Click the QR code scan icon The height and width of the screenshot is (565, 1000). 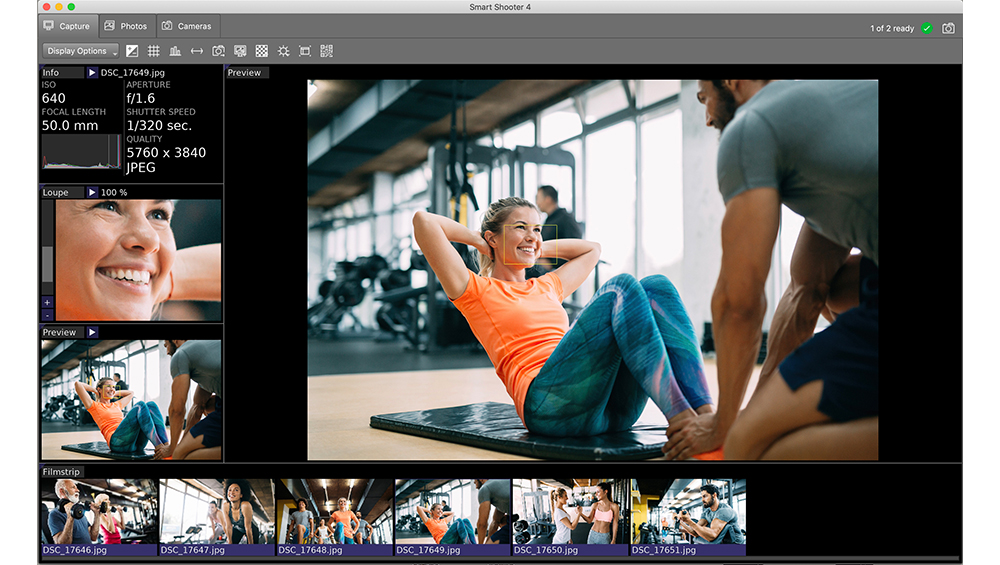click(x=327, y=51)
